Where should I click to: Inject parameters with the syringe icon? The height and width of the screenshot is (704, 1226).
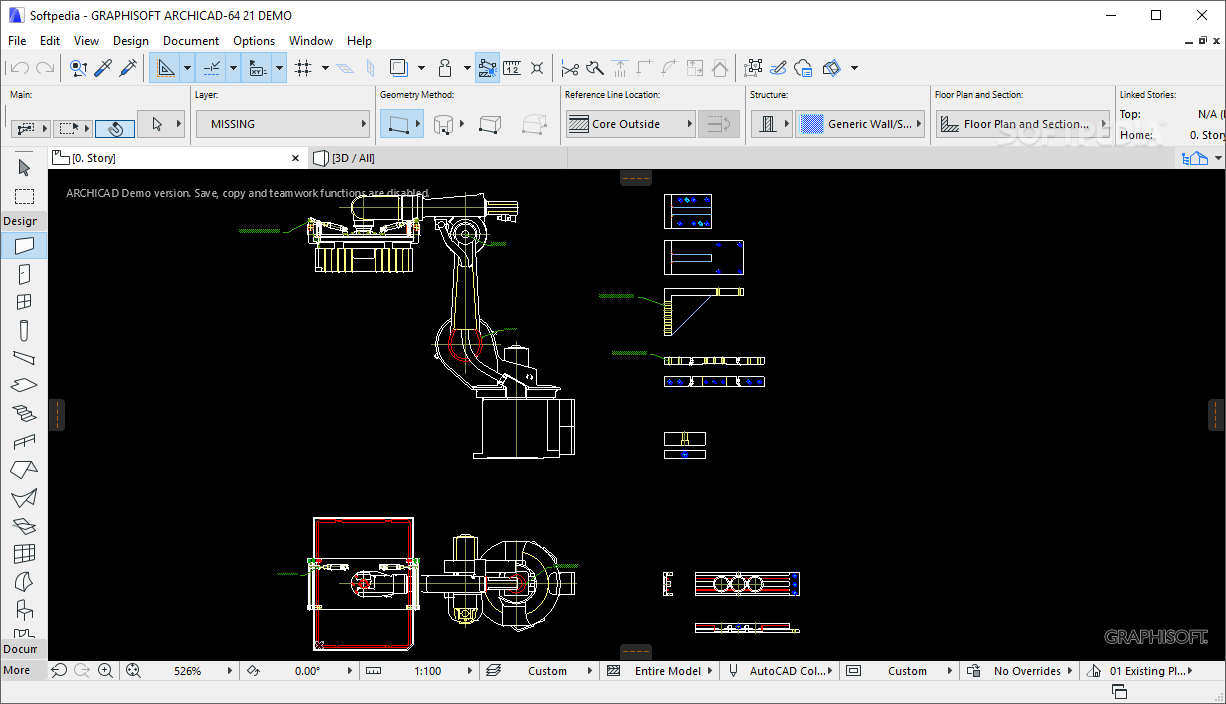[x=129, y=68]
